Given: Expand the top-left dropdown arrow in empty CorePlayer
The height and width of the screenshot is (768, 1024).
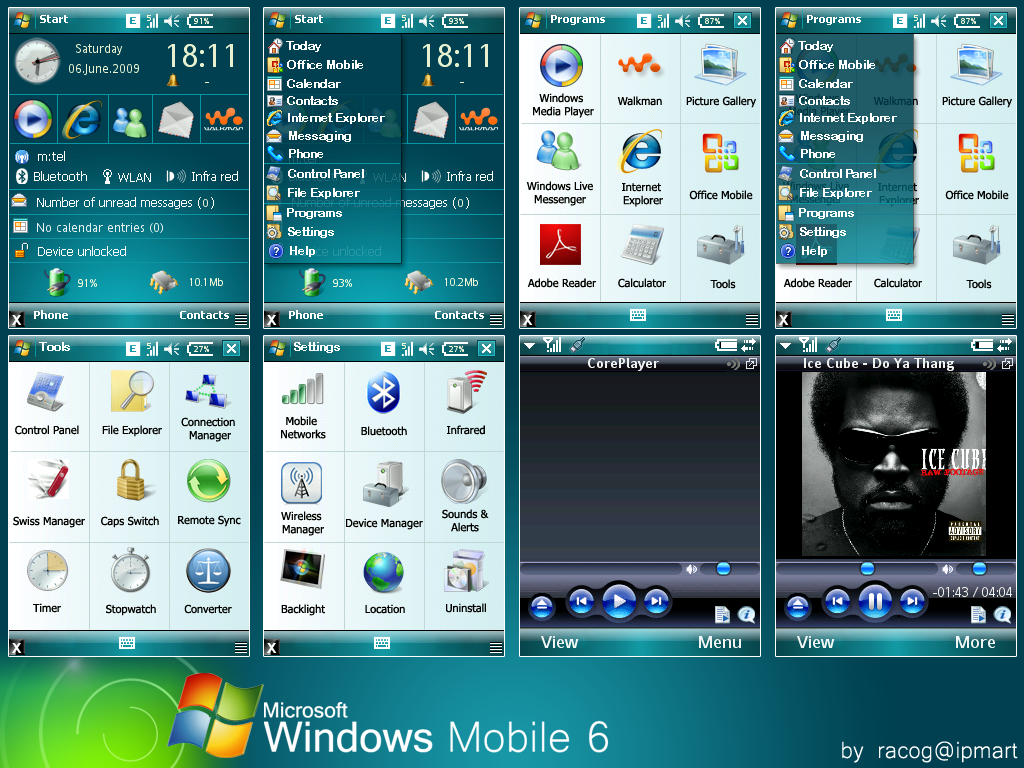Looking at the screenshot, I should pos(530,345).
